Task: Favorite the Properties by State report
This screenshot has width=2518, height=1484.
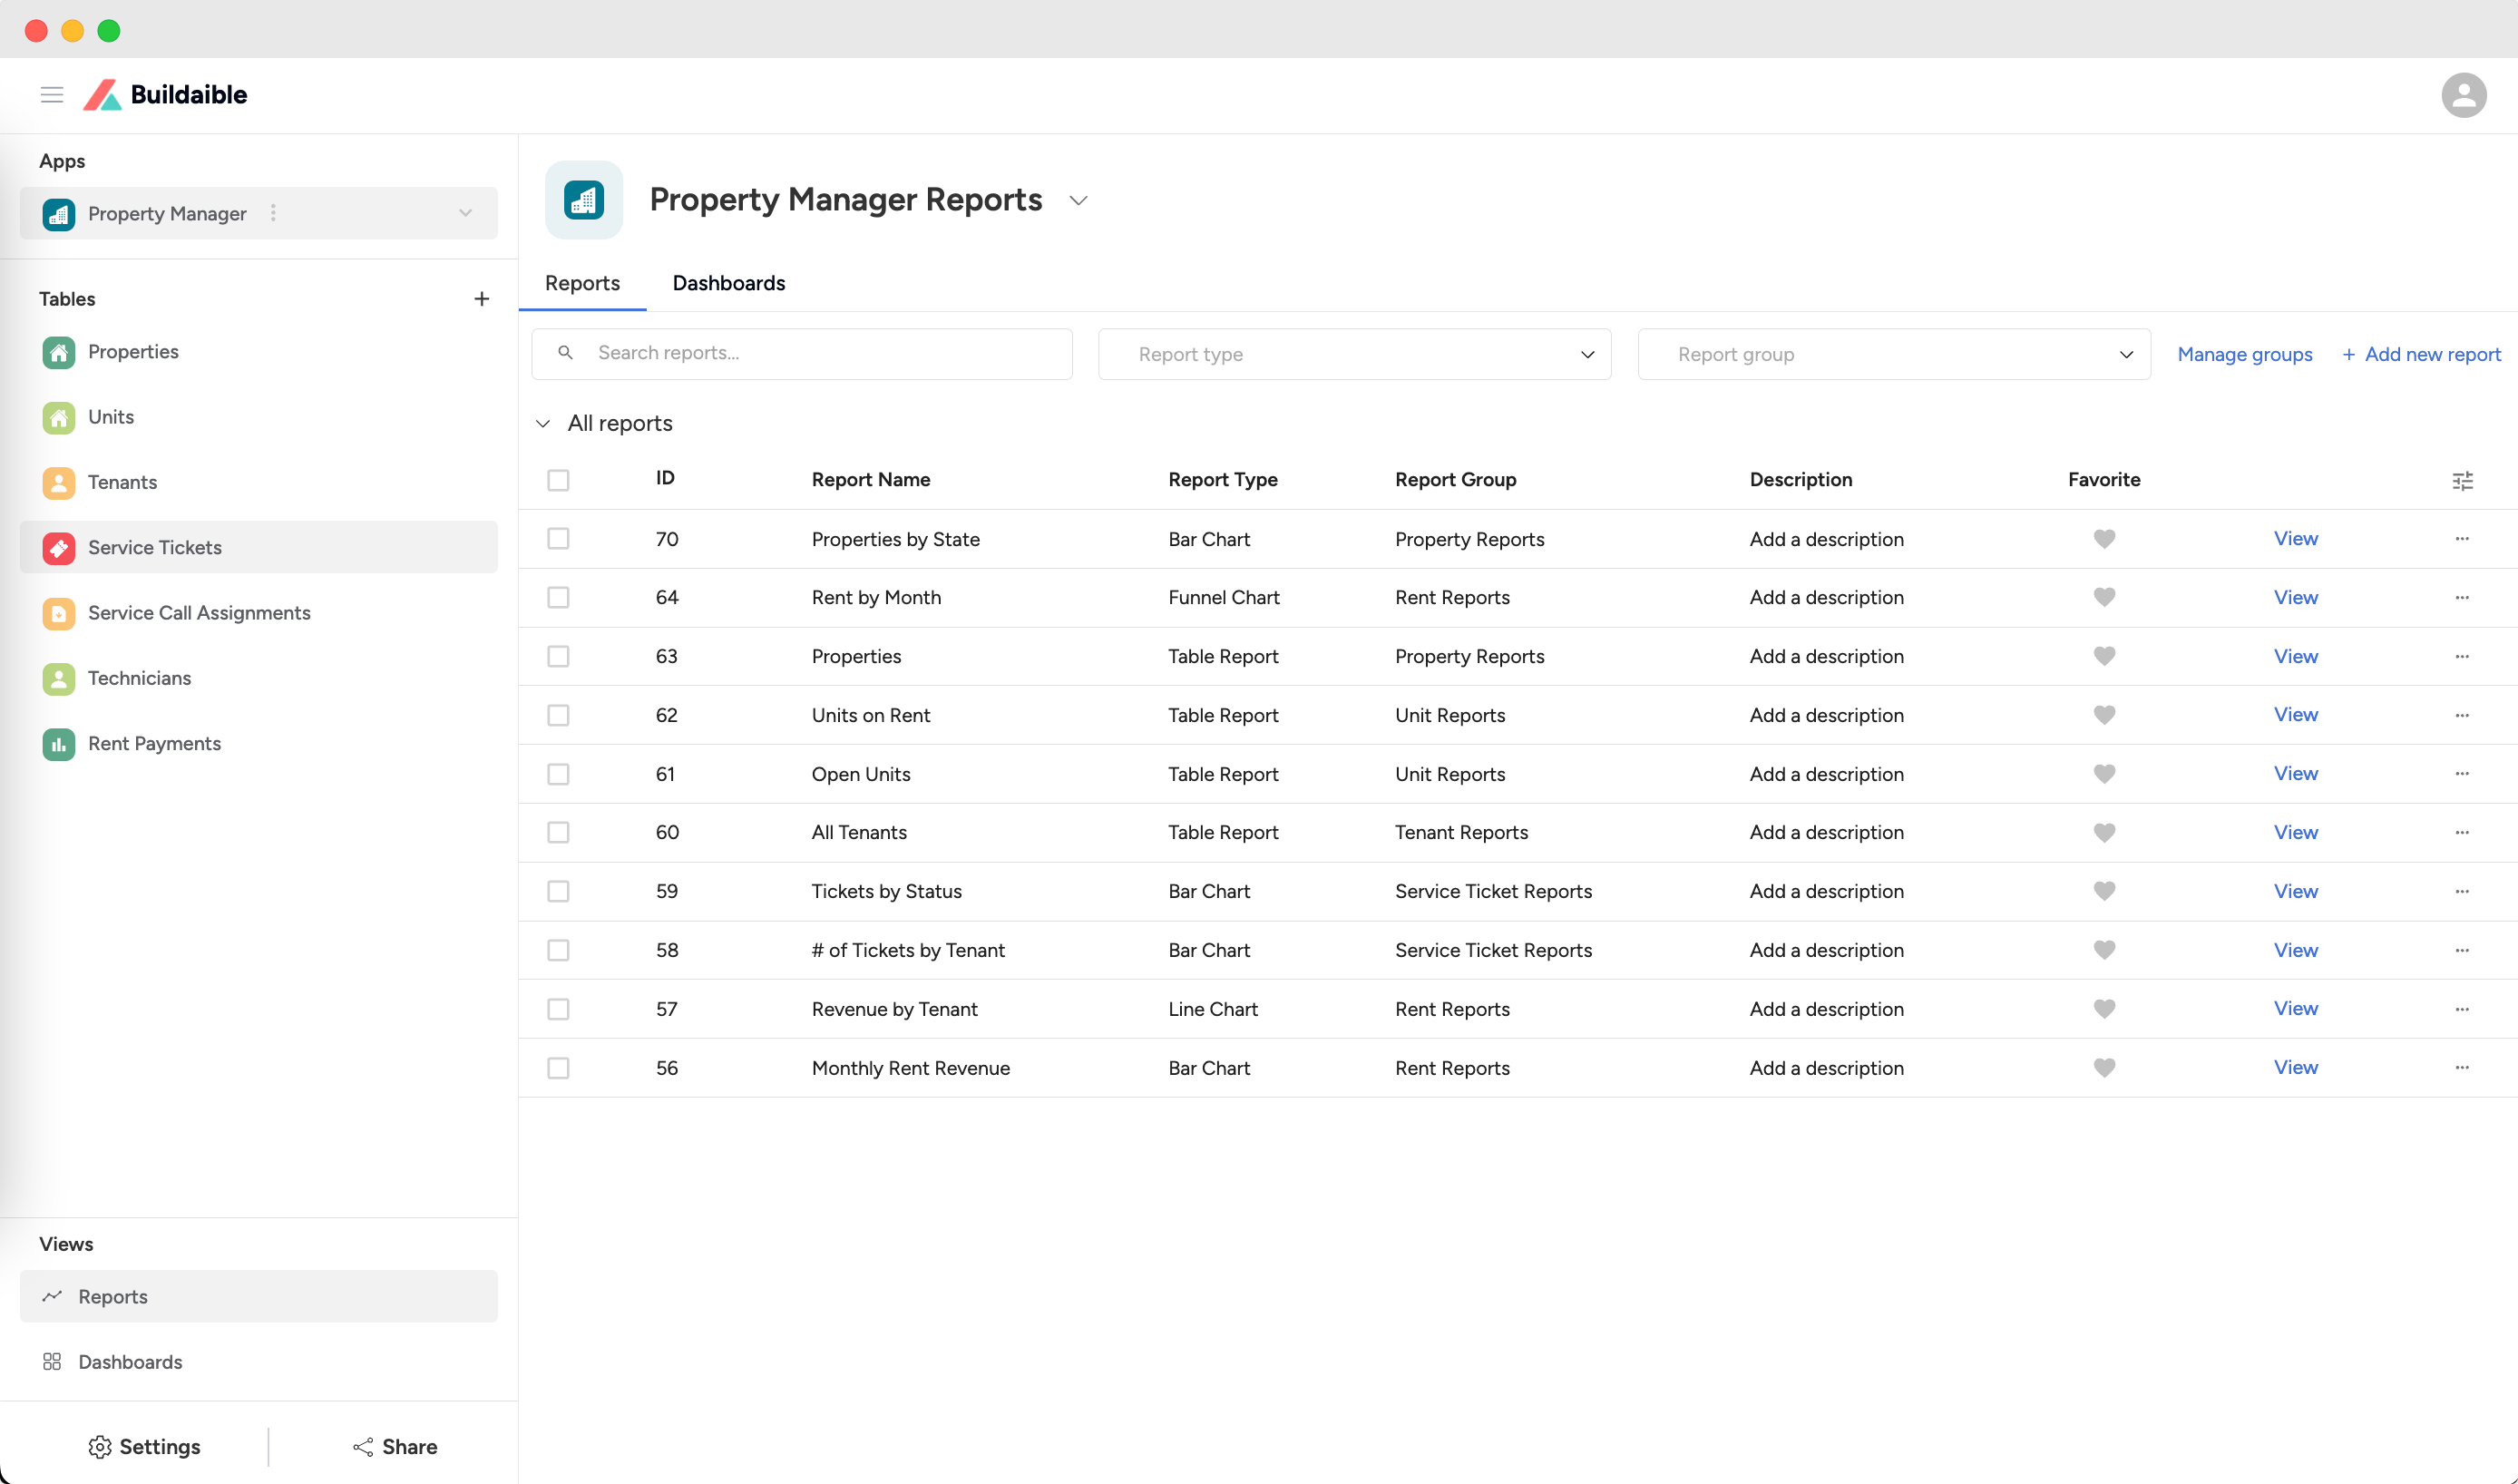Action: click(x=2104, y=539)
